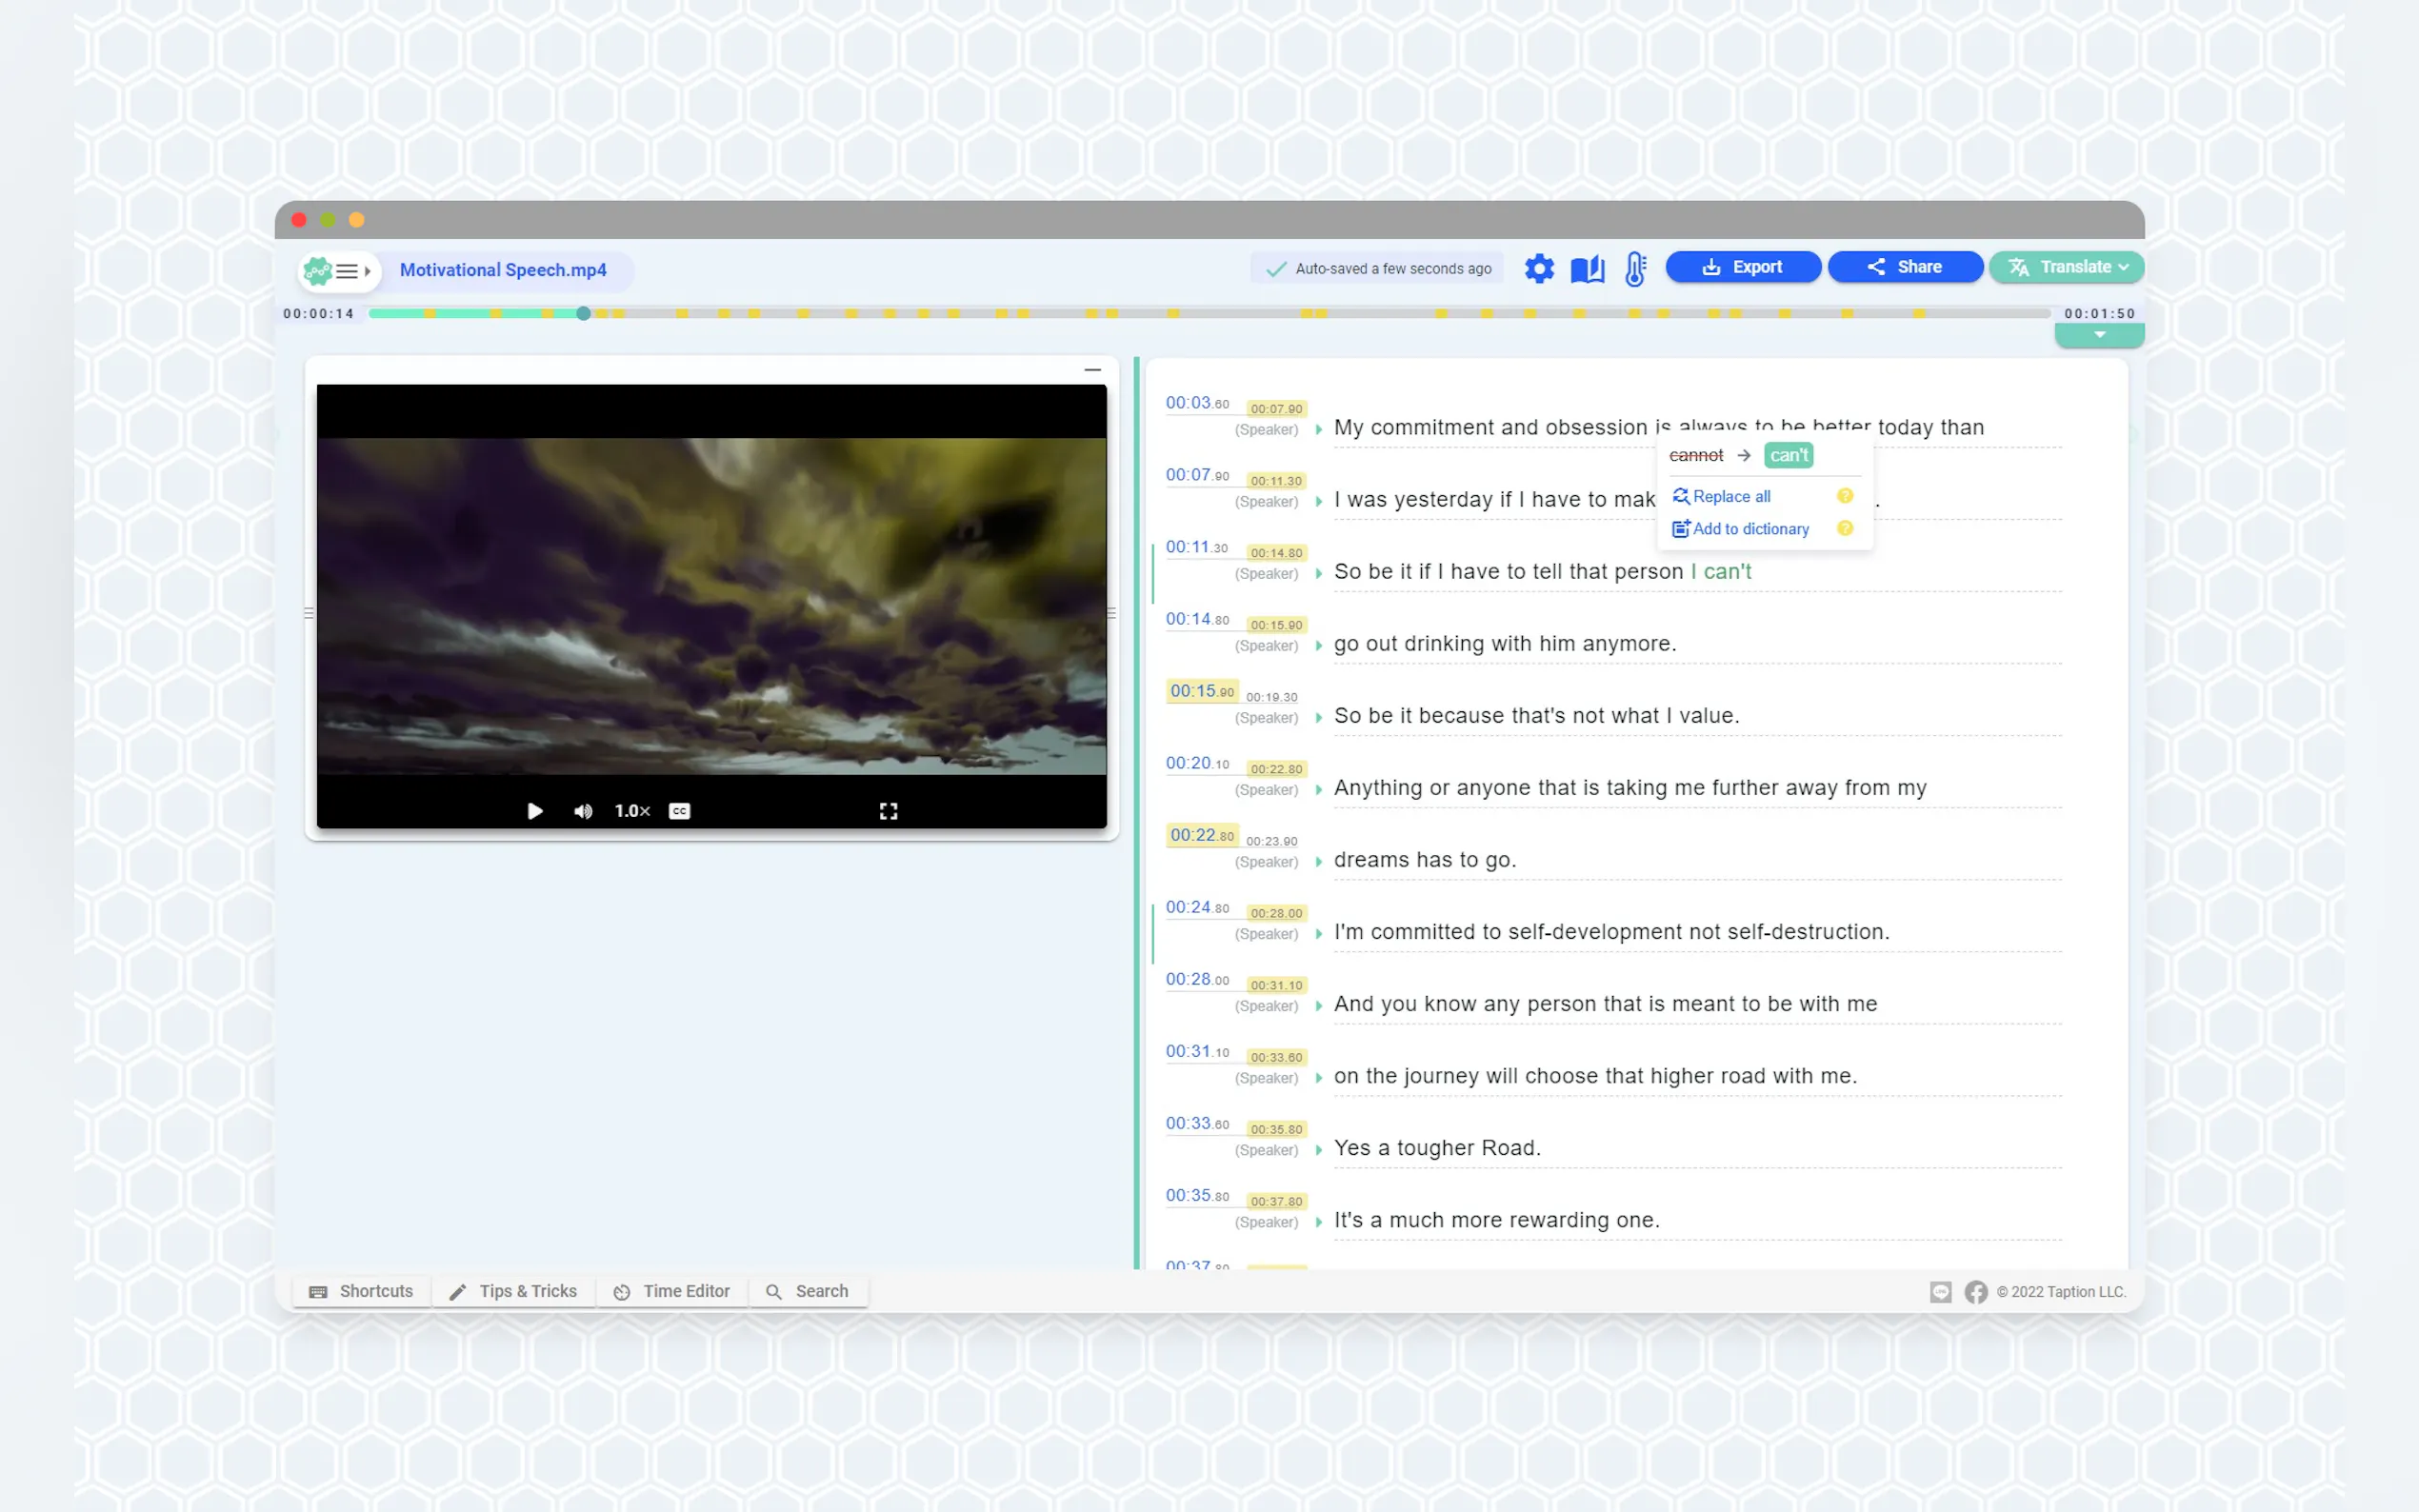
Task: Open the Translate dropdown
Action: pyautogui.click(x=2066, y=267)
